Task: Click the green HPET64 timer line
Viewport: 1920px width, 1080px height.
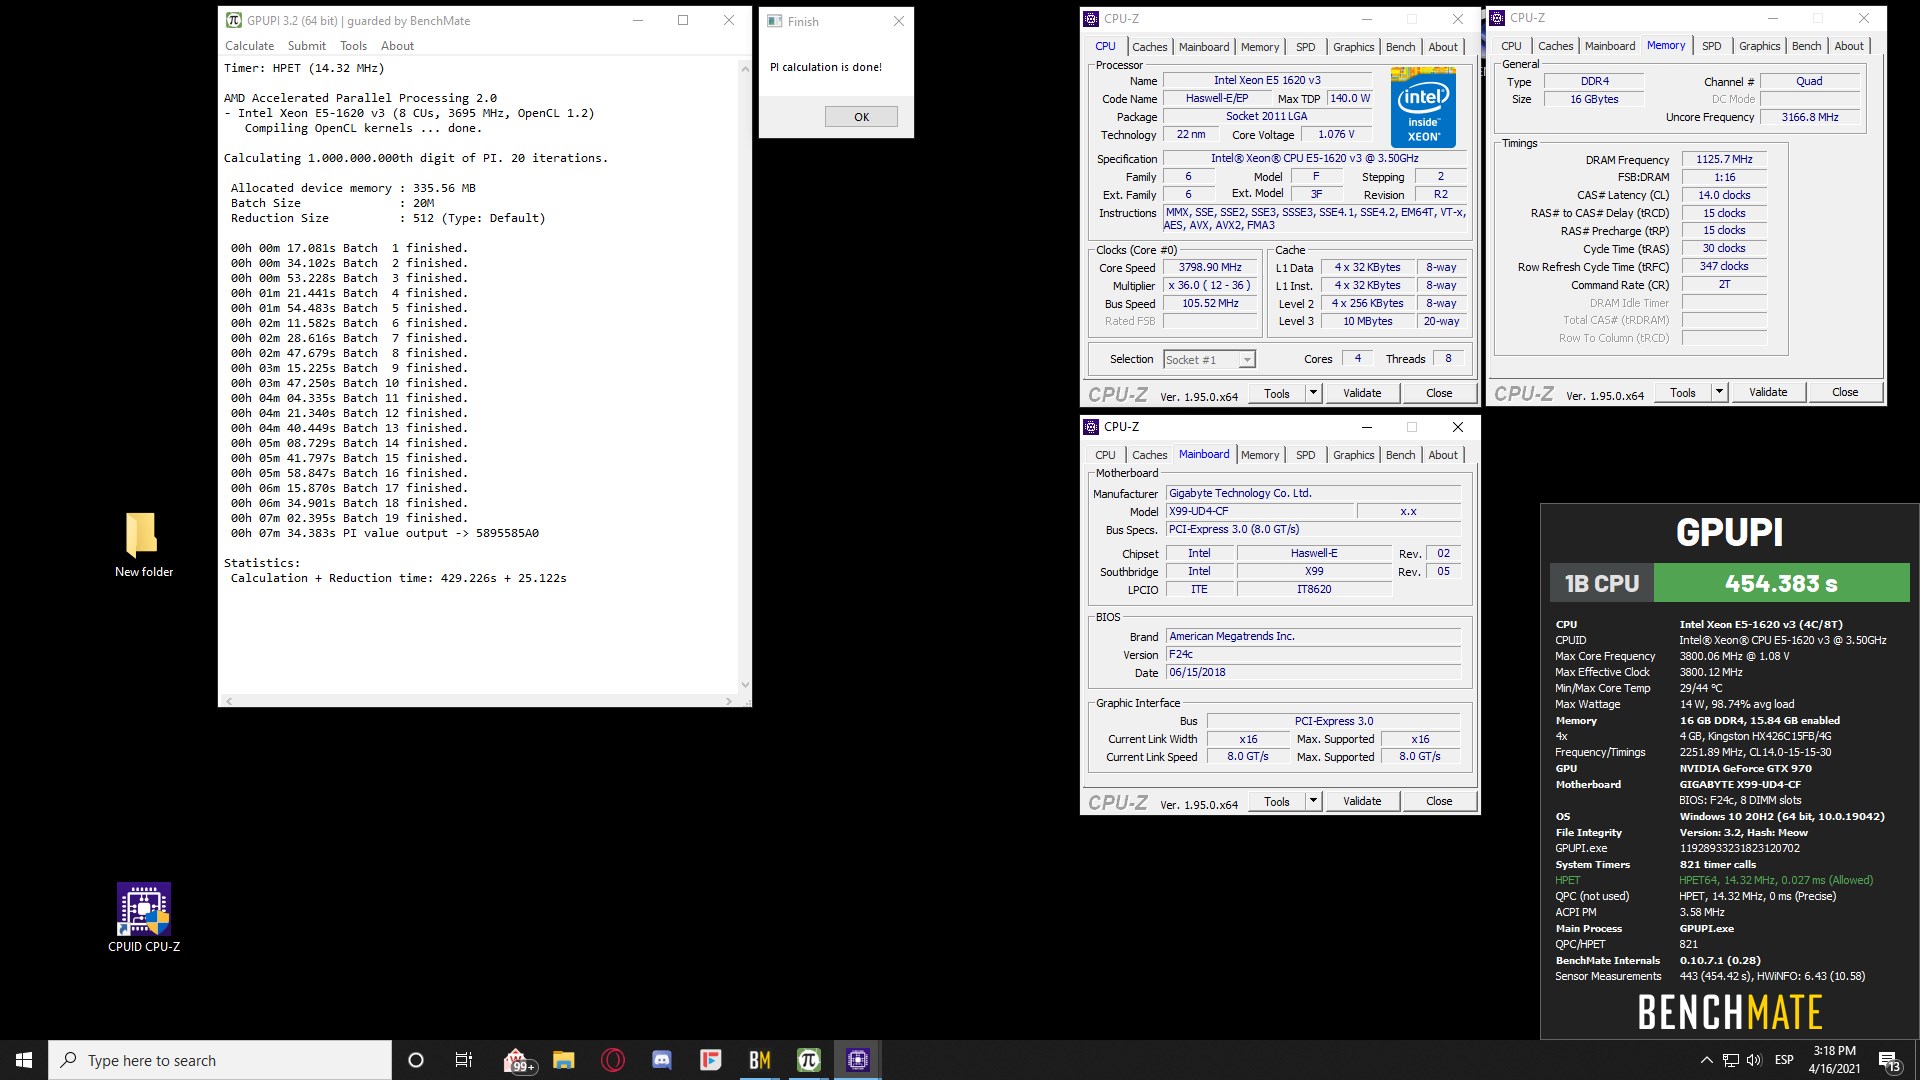Action: pyautogui.click(x=1776, y=880)
